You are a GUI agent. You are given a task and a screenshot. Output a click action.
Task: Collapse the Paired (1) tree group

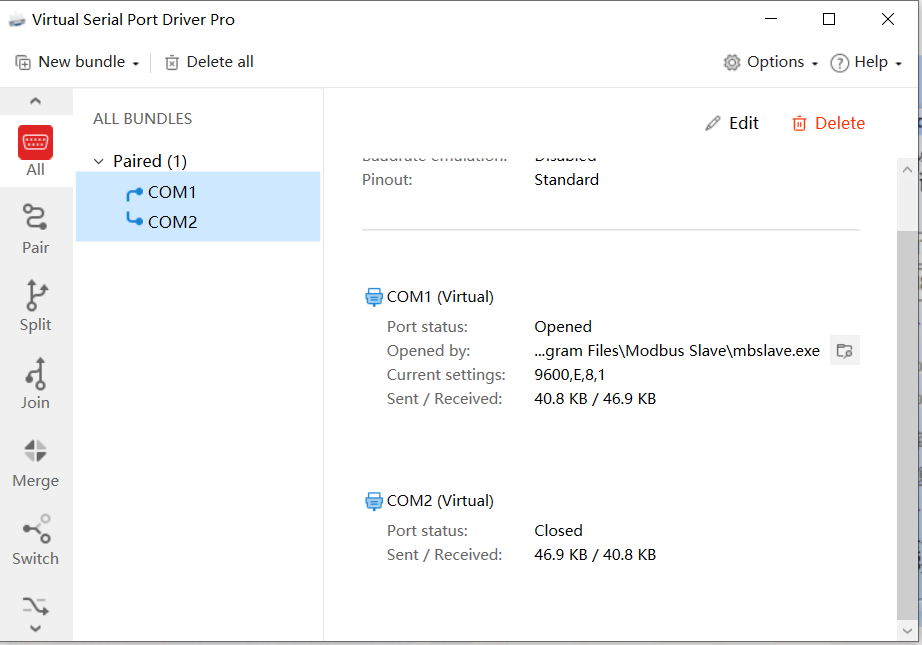(99, 161)
